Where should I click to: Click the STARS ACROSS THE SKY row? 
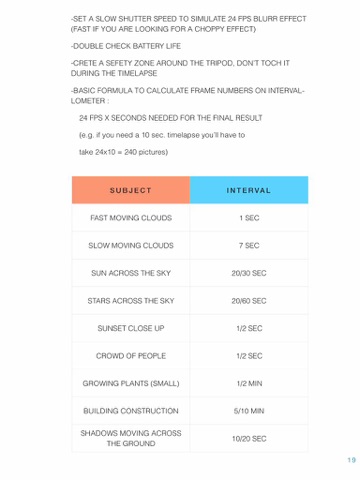190,301
